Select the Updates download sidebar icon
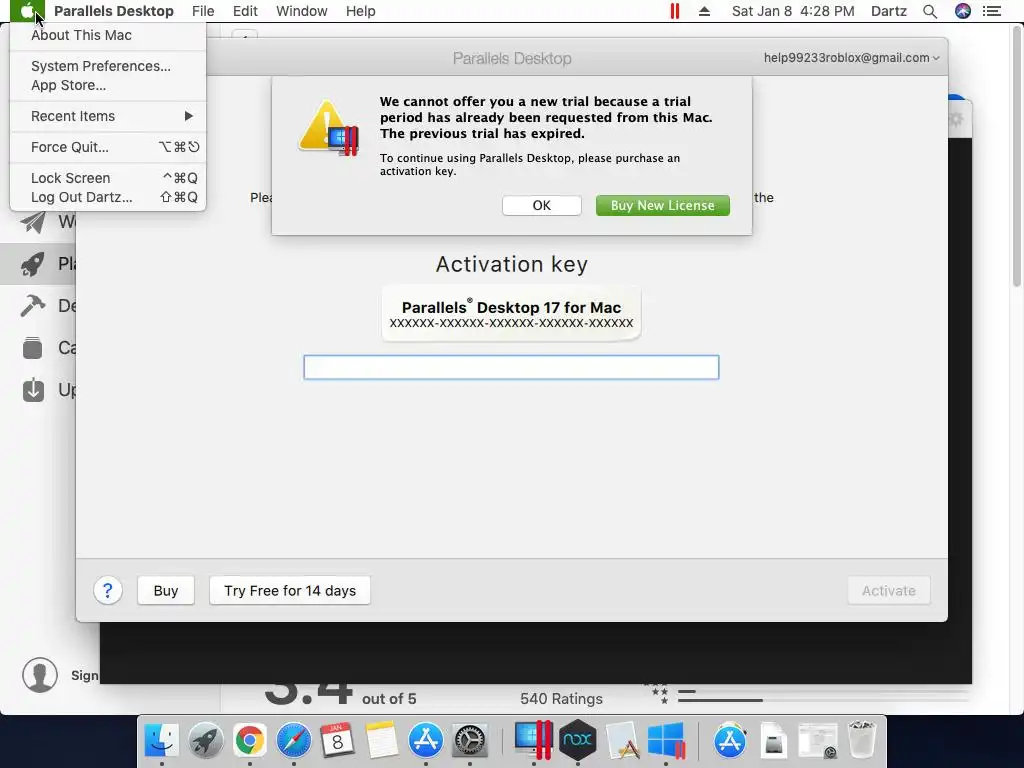Viewport: 1024px width, 768px height. [33, 390]
